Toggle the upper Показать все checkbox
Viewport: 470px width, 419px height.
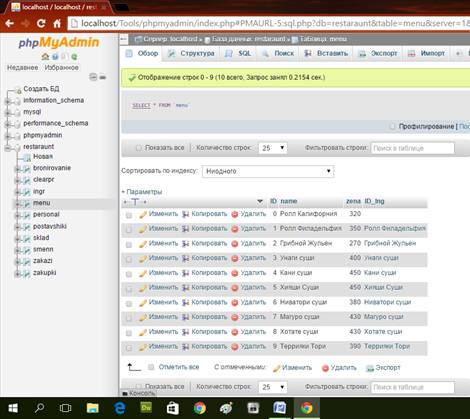[x=138, y=148]
